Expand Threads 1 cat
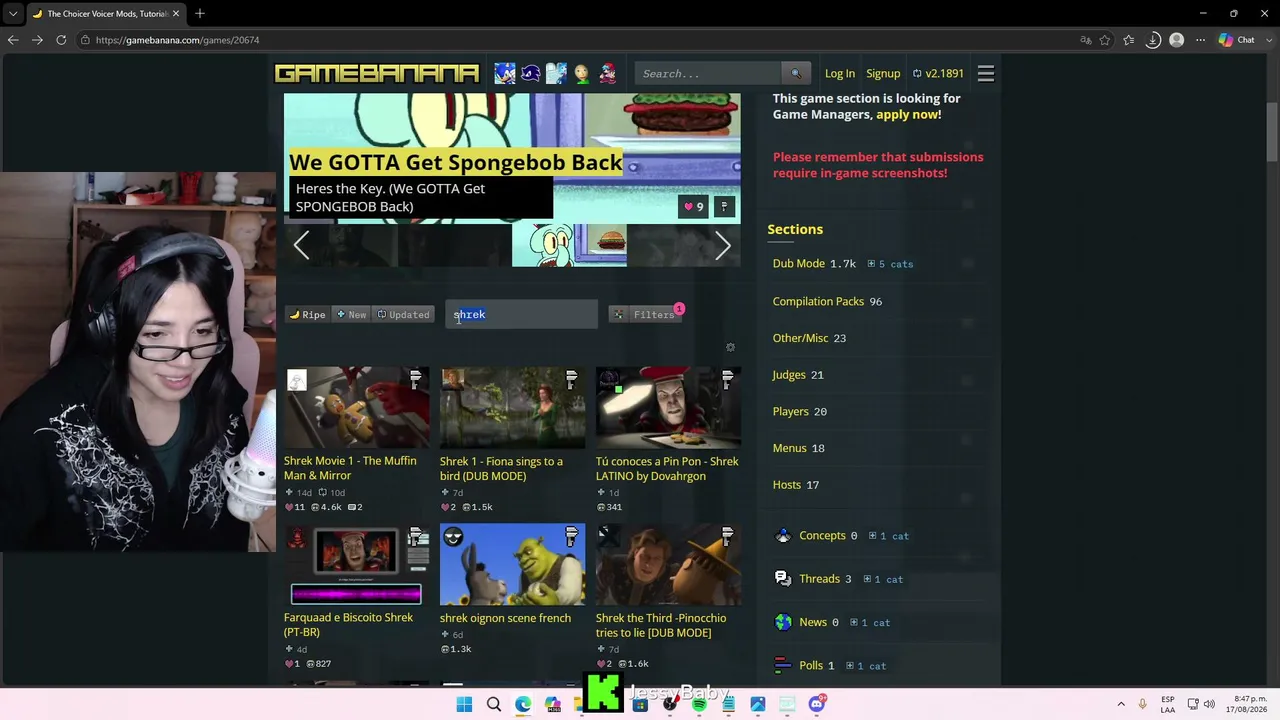 (882, 579)
